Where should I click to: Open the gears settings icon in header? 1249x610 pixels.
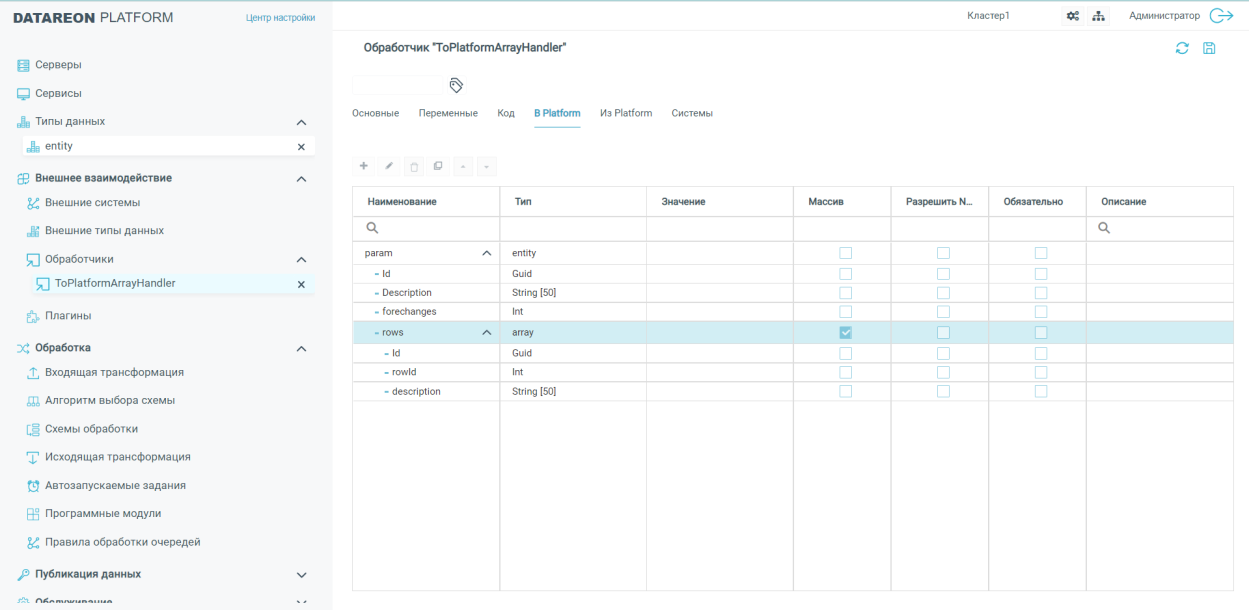[1073, 16]
